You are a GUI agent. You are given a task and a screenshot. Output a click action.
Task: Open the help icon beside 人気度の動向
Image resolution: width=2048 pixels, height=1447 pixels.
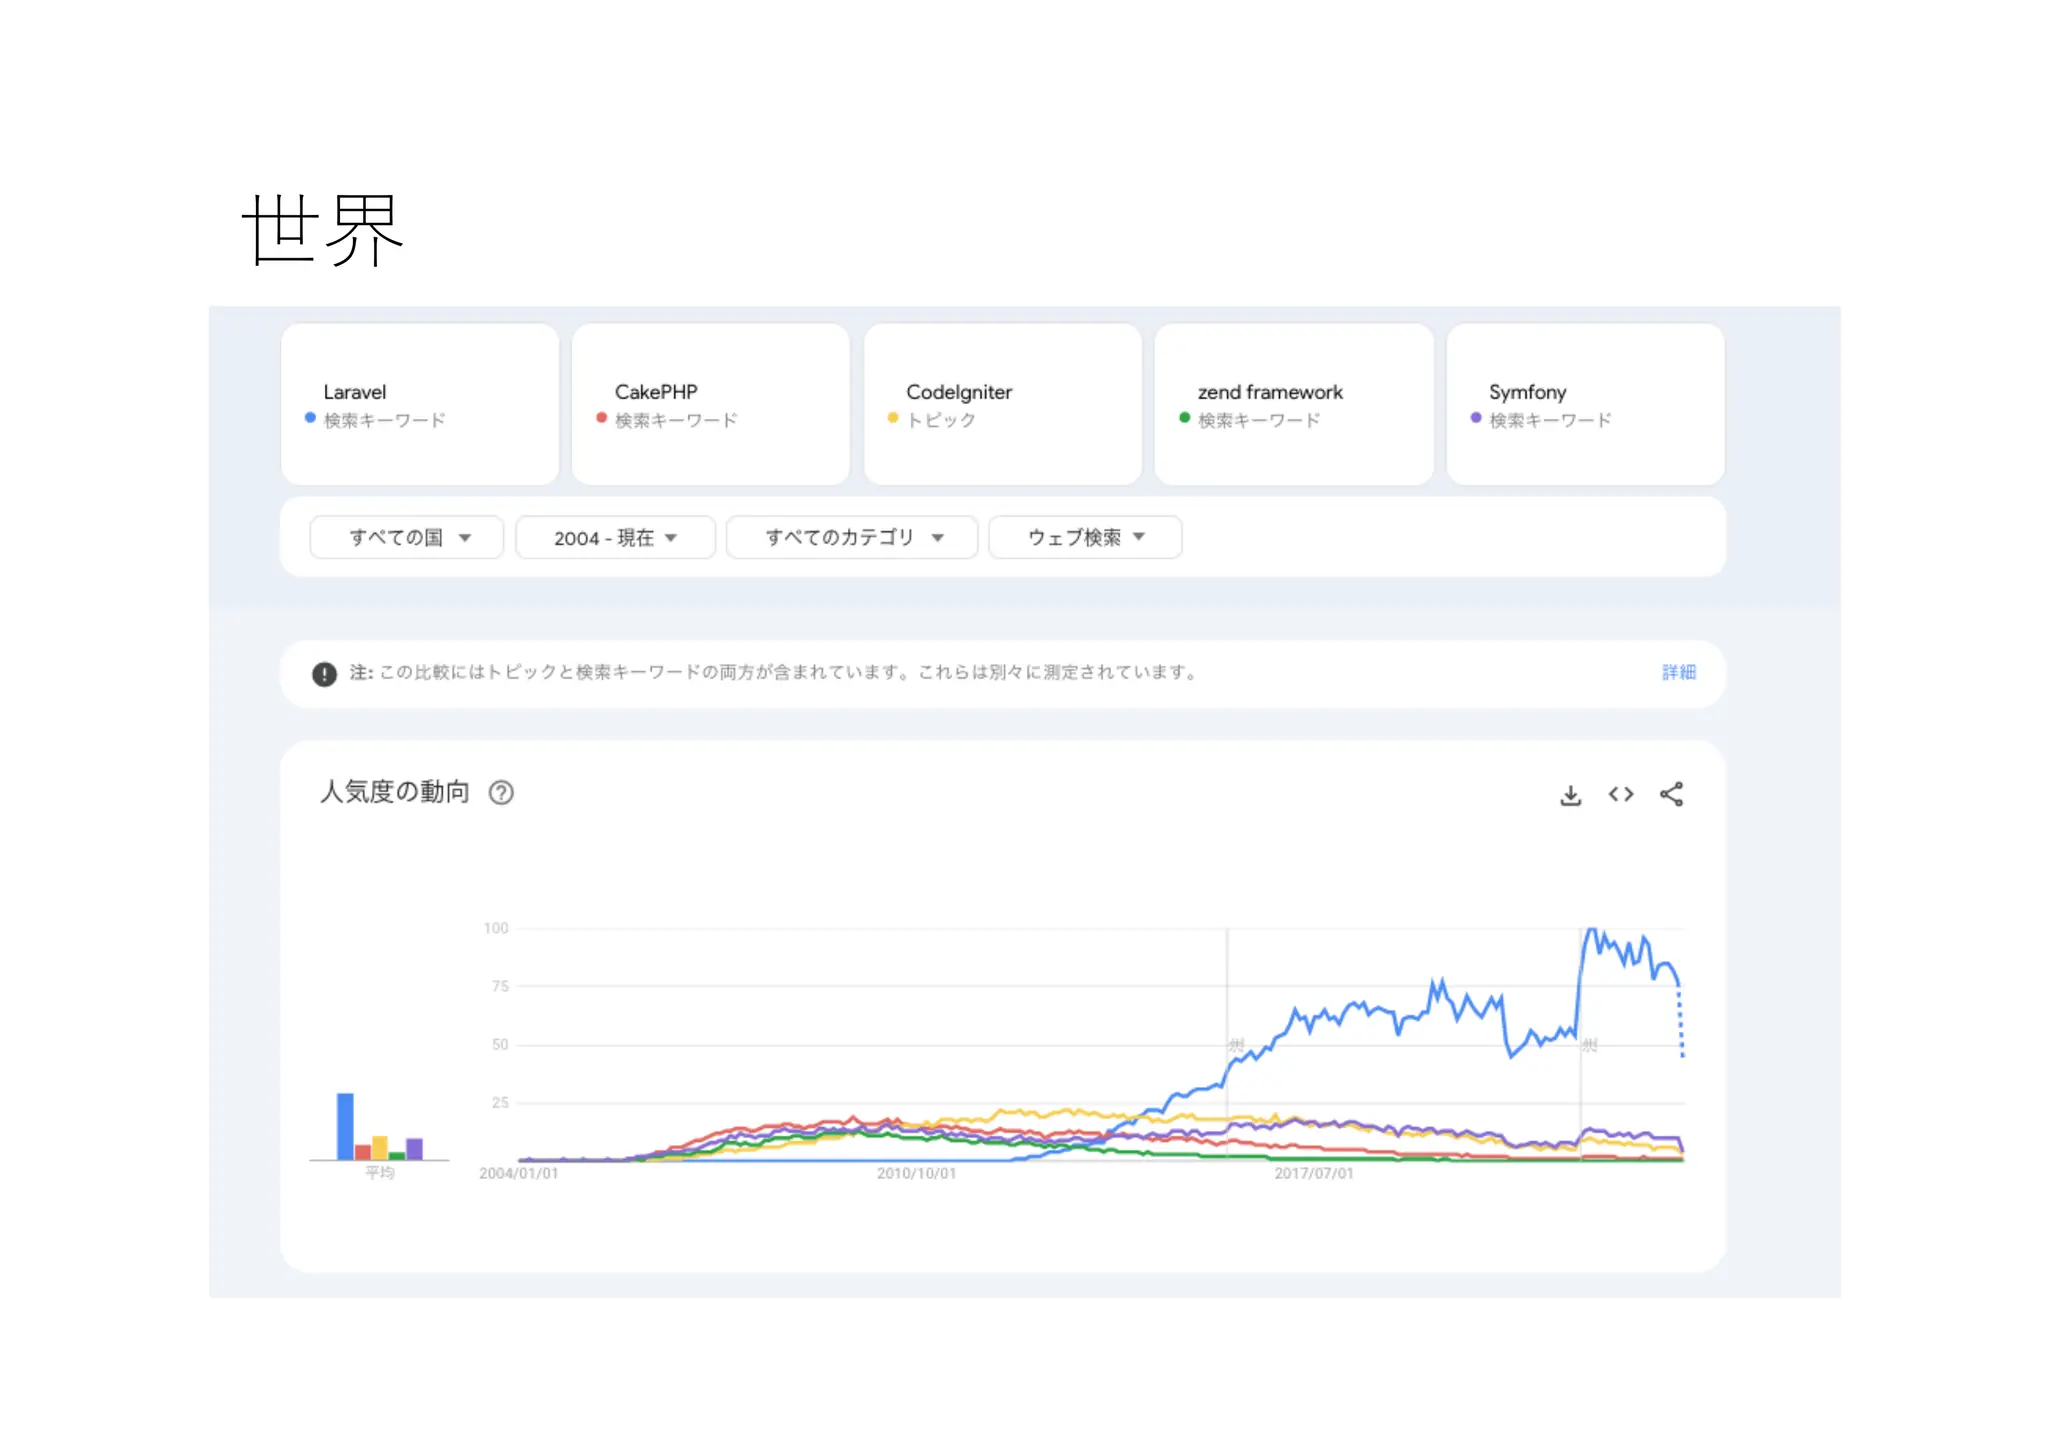point(501,793)
